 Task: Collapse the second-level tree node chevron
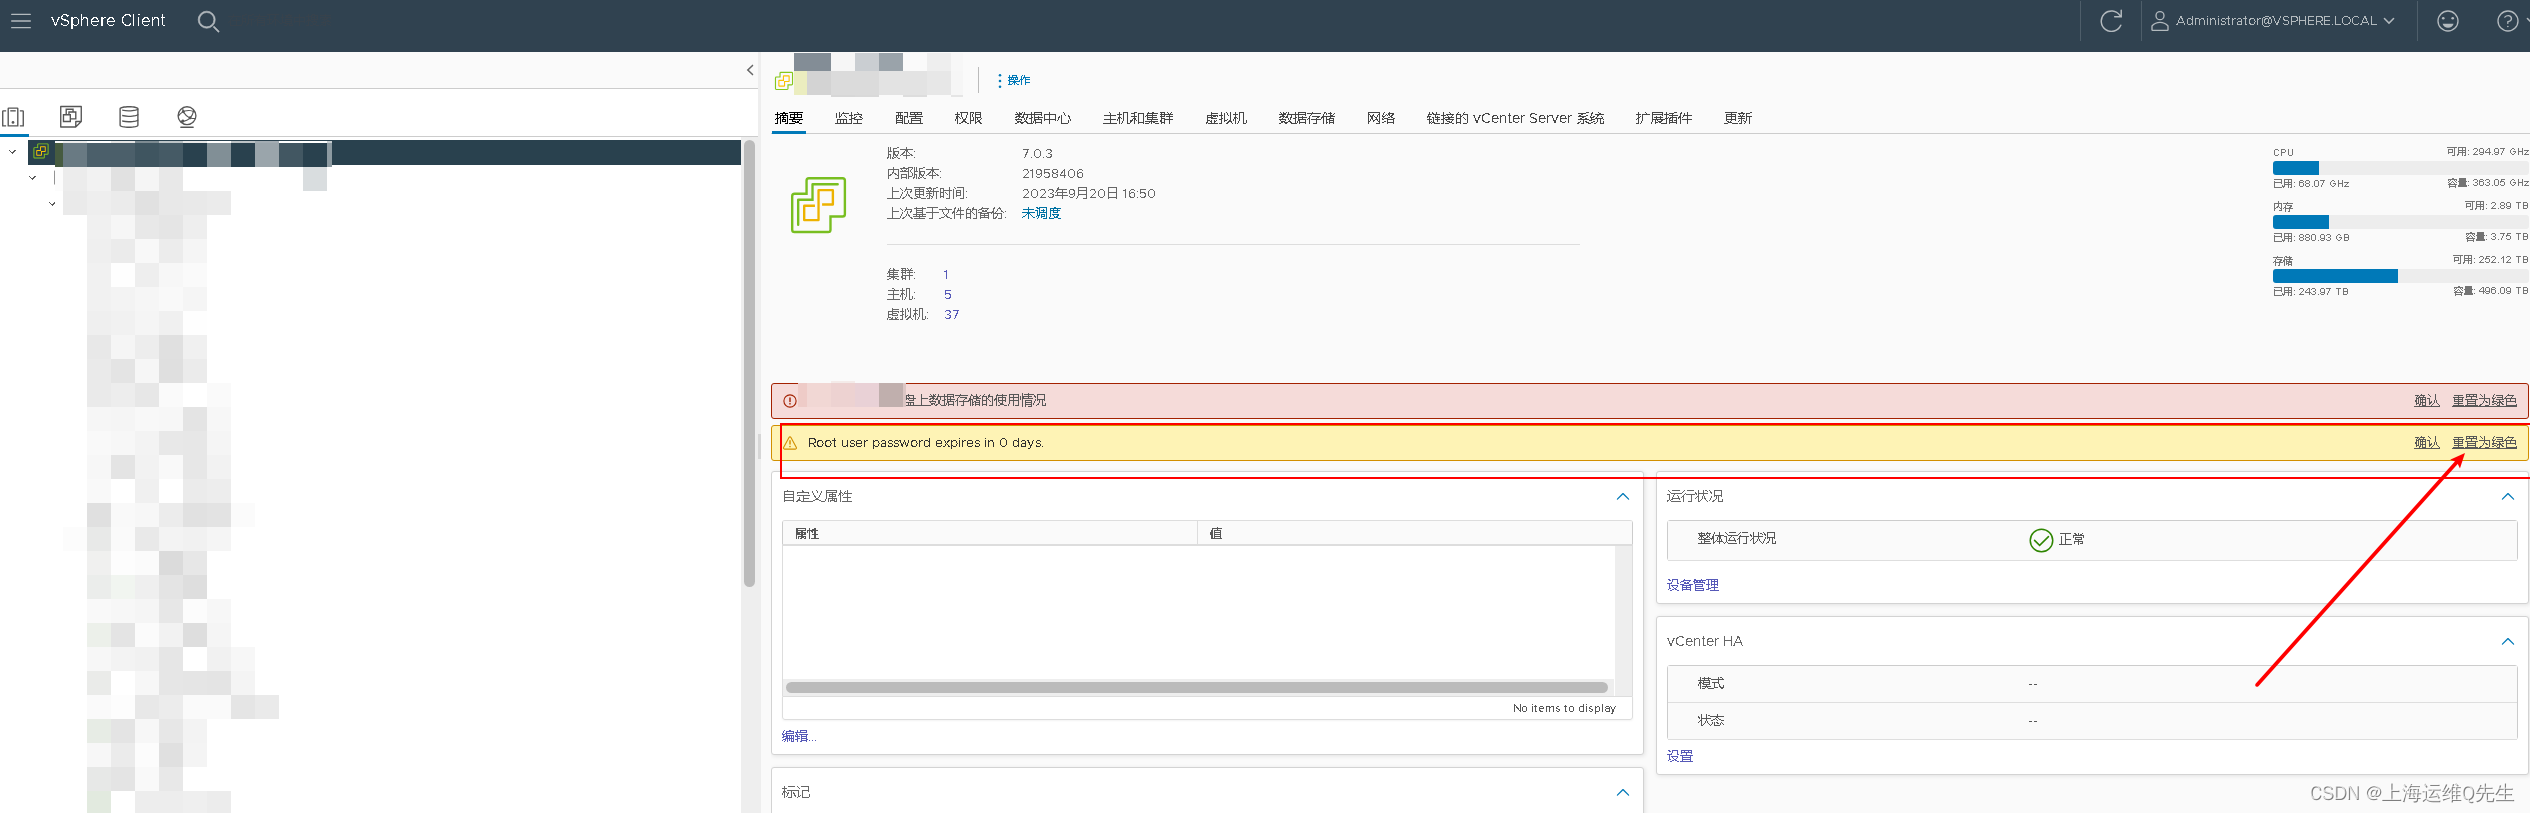[32, 178]
